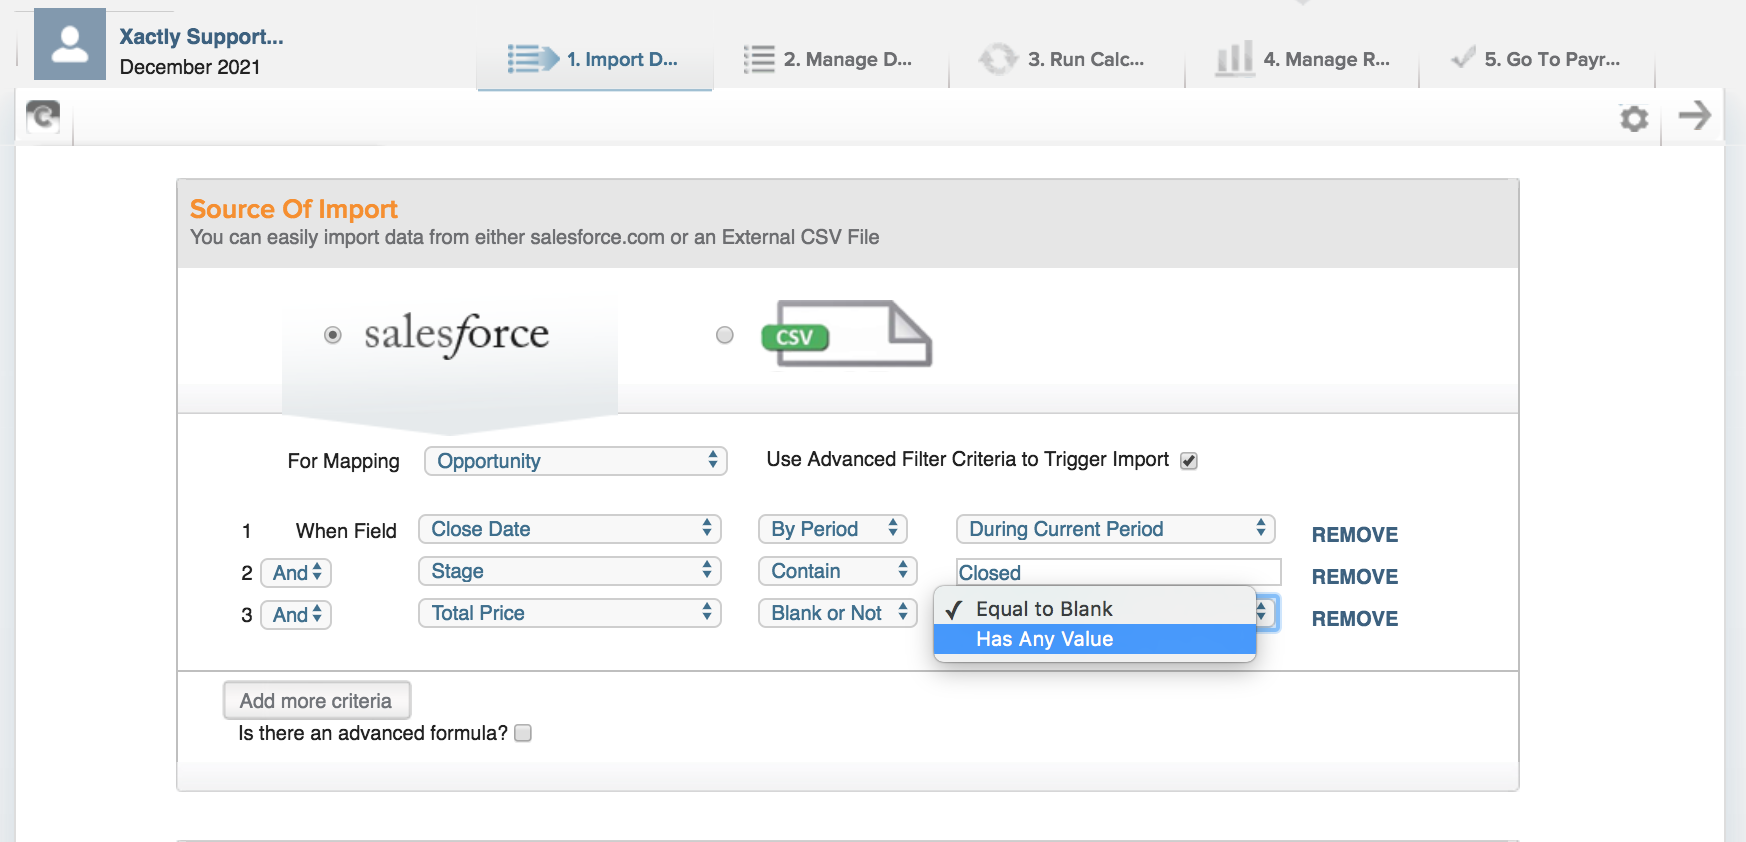Go to the 4. Manage R... tab

pos(1302,60)
